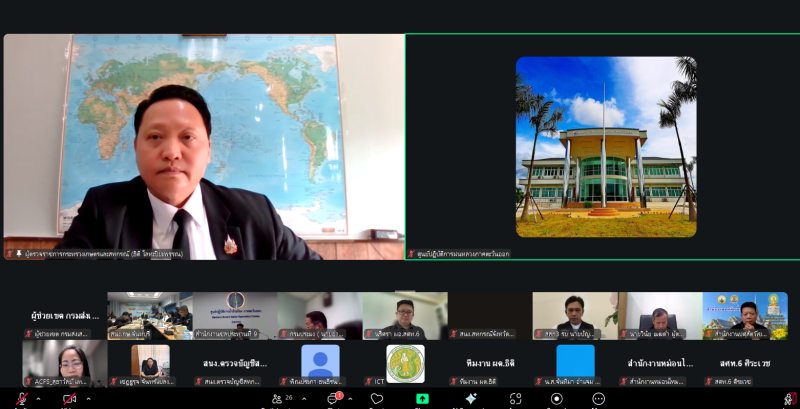This screenshot has width=800, height=409.
Task: Click the muted mic icon on speaker's name label
Action: tap(10, 254)
